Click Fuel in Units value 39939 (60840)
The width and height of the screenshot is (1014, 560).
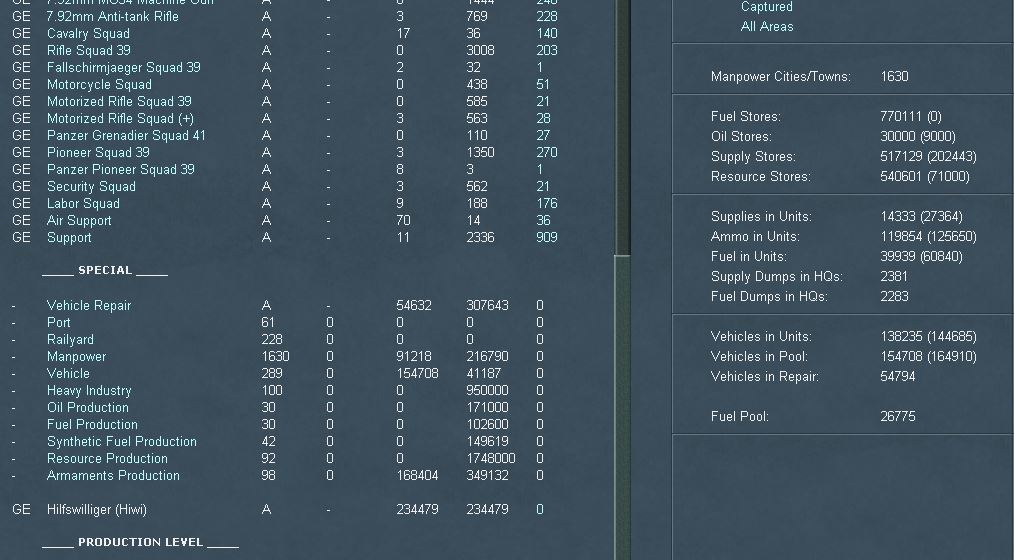(x=921, y=257)
